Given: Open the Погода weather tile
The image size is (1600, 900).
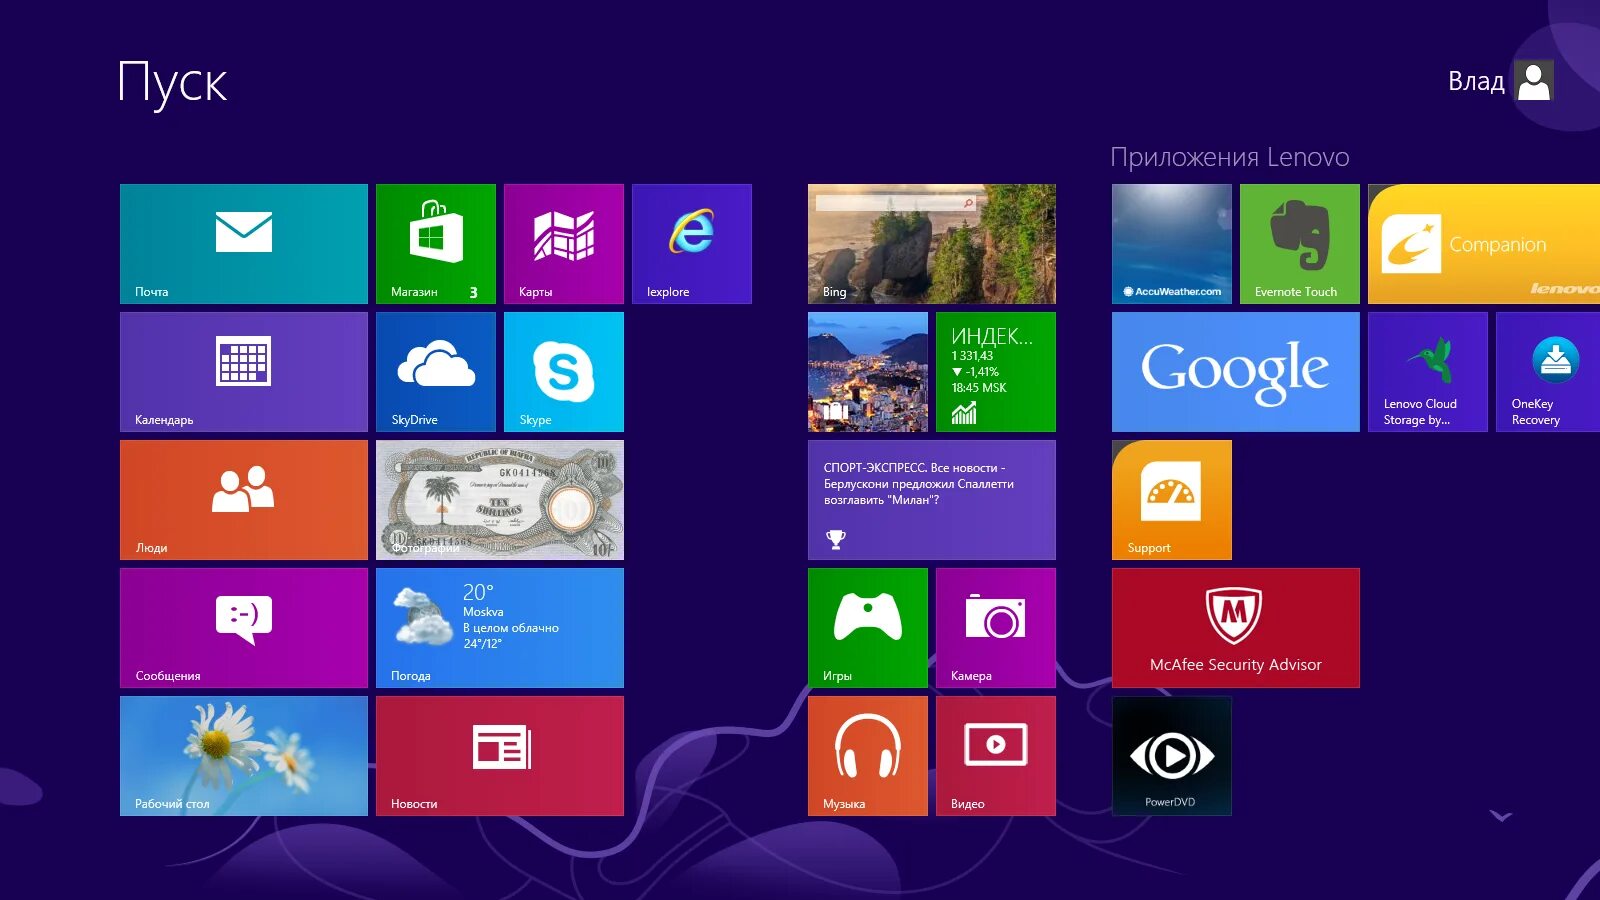Looking at the screenshot, I should click(x=500, y=628).
